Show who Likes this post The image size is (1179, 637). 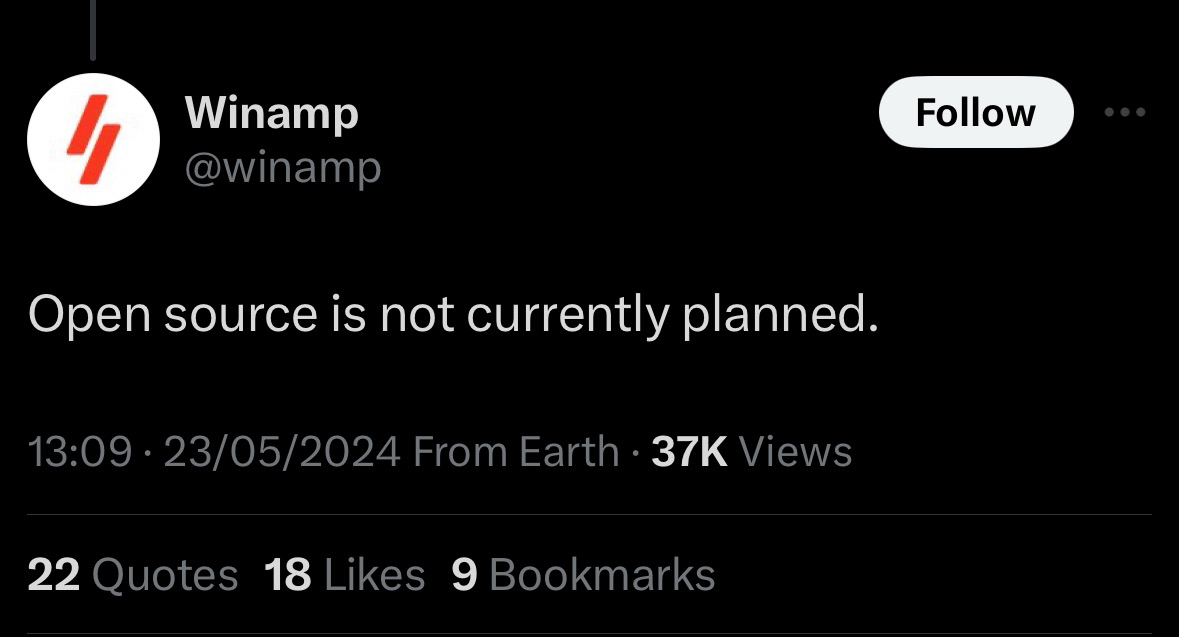click(x=374, y=575)
